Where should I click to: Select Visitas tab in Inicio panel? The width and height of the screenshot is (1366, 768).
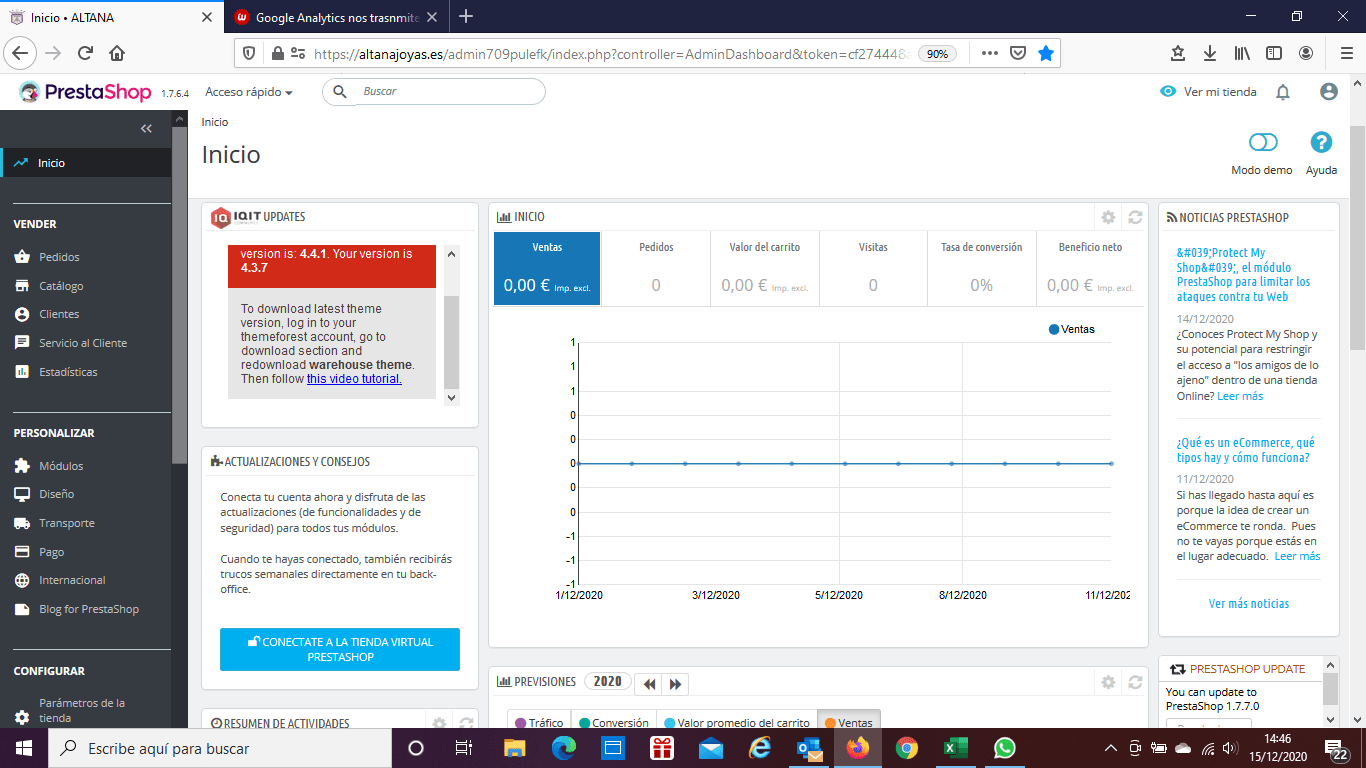point(873,269)
